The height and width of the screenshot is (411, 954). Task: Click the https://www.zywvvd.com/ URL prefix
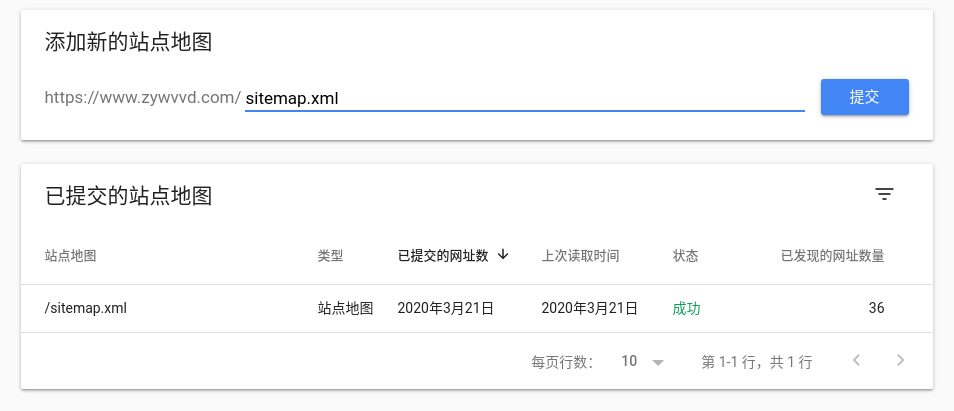tap(143, 98)
